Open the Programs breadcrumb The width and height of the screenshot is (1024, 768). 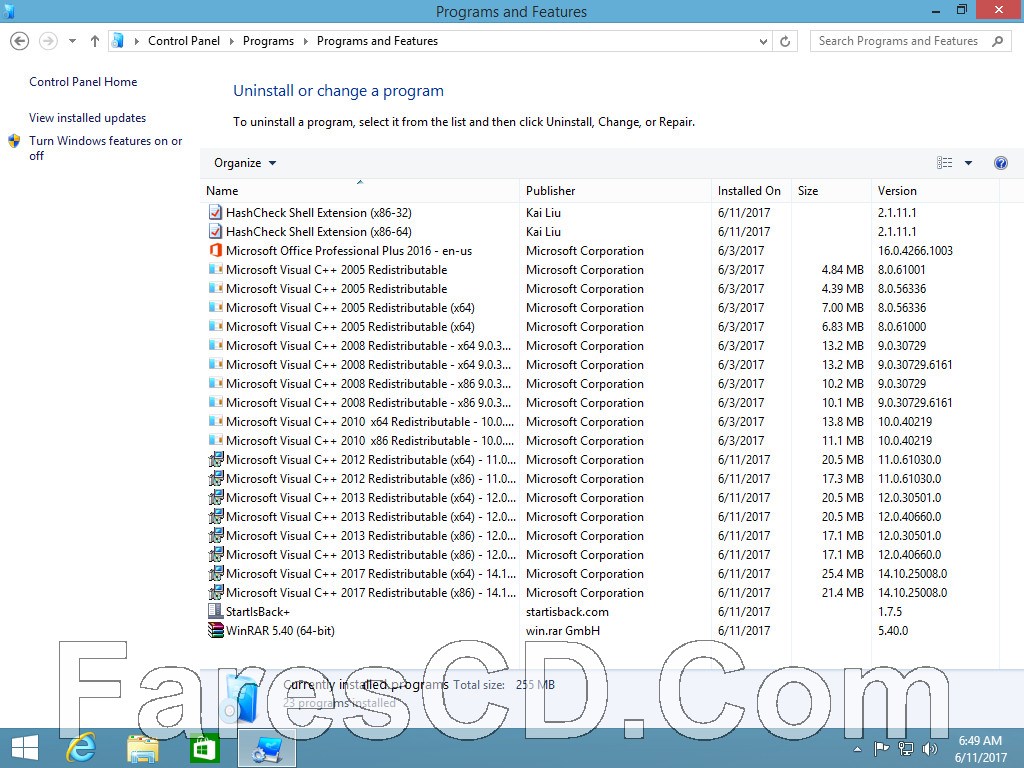268,40
